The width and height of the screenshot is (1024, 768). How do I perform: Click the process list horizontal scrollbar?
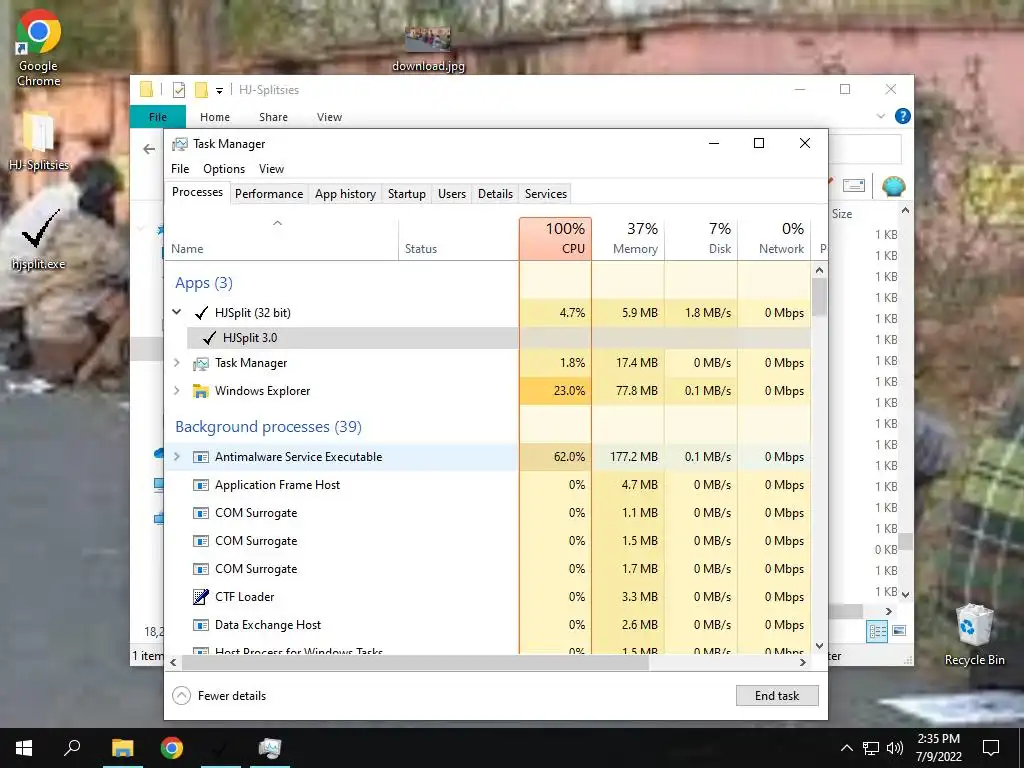(416, 663)
